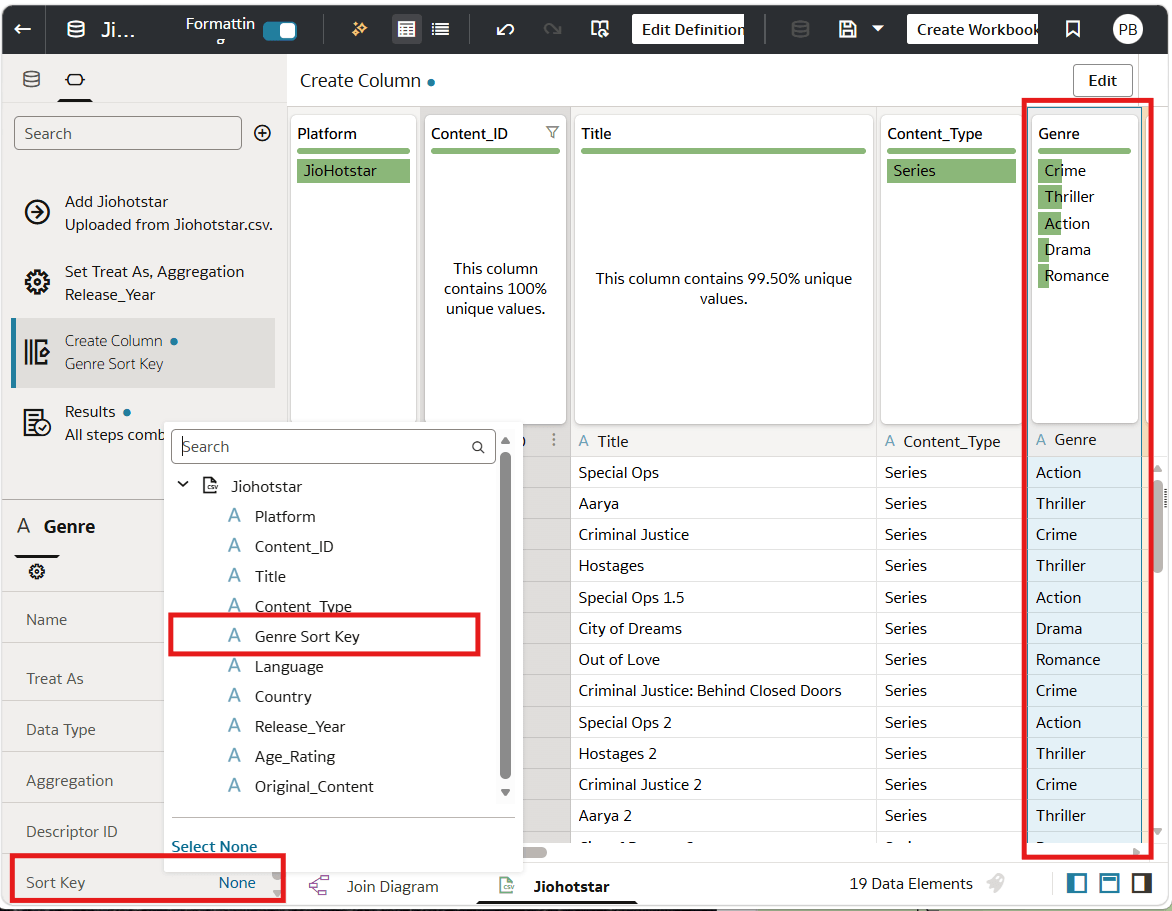Open the Jiohotstar bottom tab
Viewport: 1172px width, 911px height.
555,886
